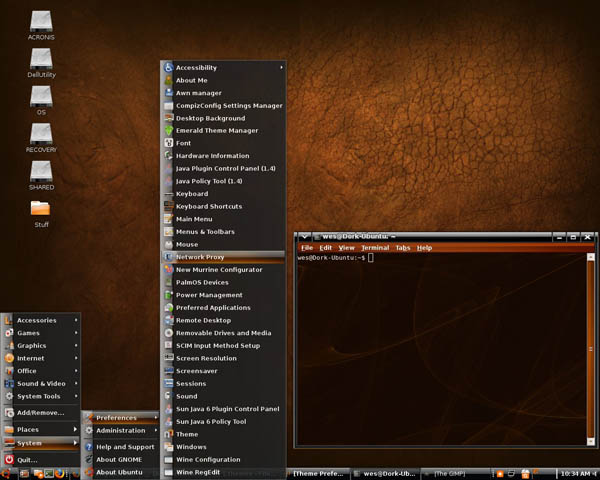
Task: Open the terminal Tabs menu
Action: click(x=403, y=248)
